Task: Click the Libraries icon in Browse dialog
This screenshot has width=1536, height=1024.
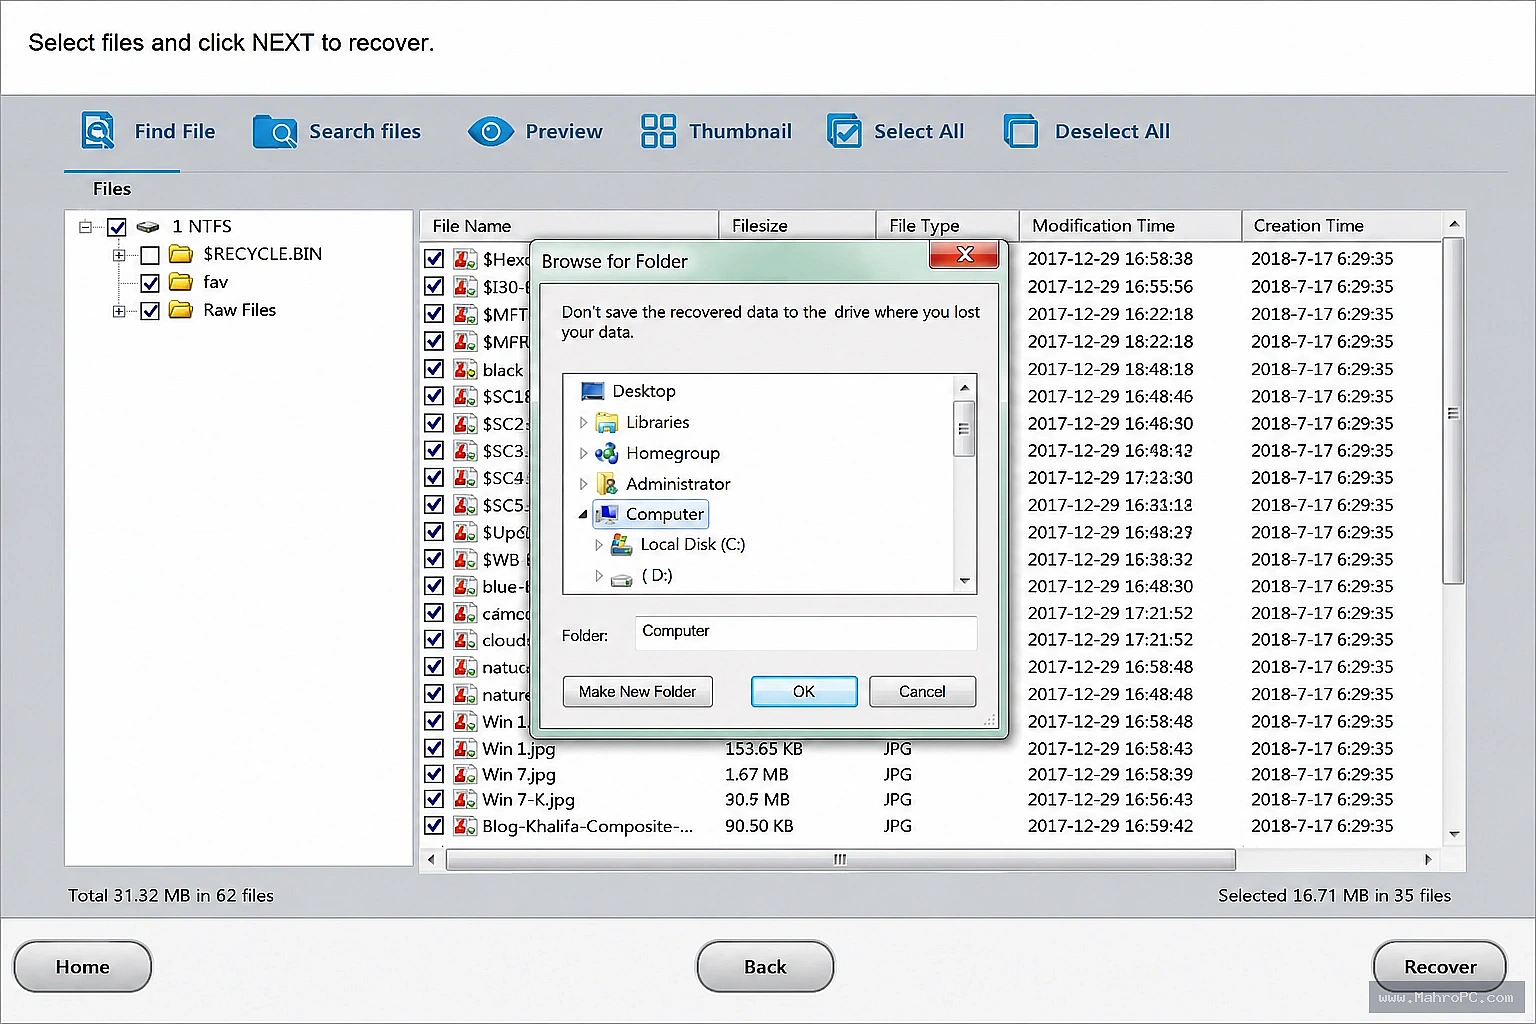Action: point(607,422)
